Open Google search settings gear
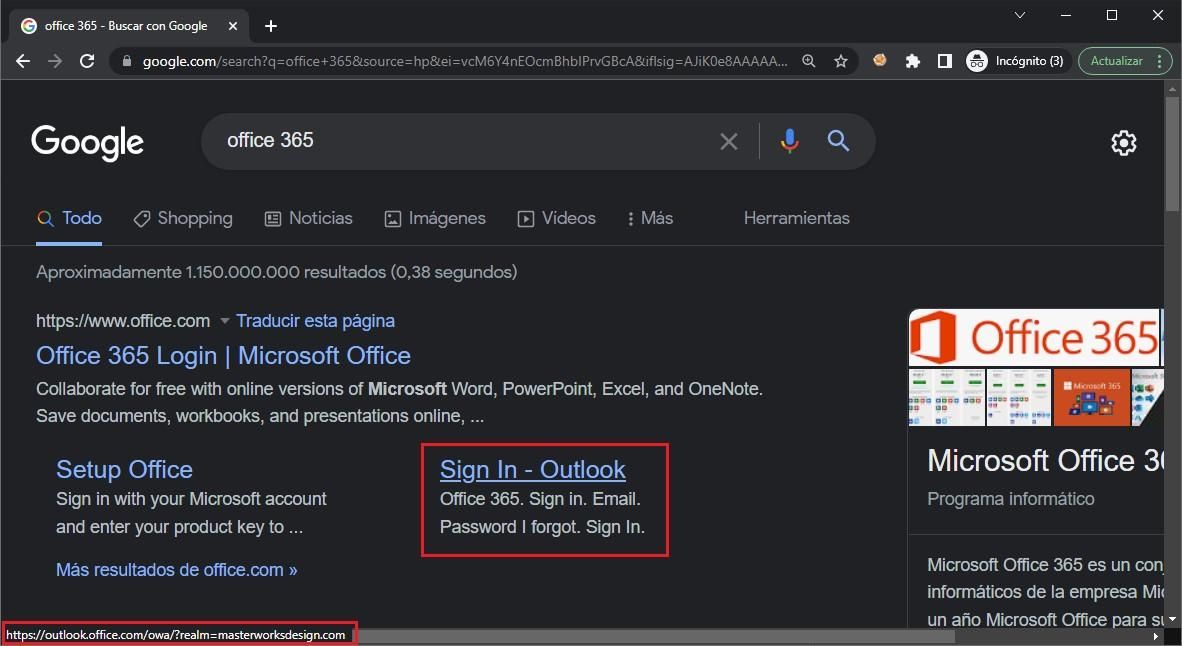1182x646 pixels. [1124, 142]
